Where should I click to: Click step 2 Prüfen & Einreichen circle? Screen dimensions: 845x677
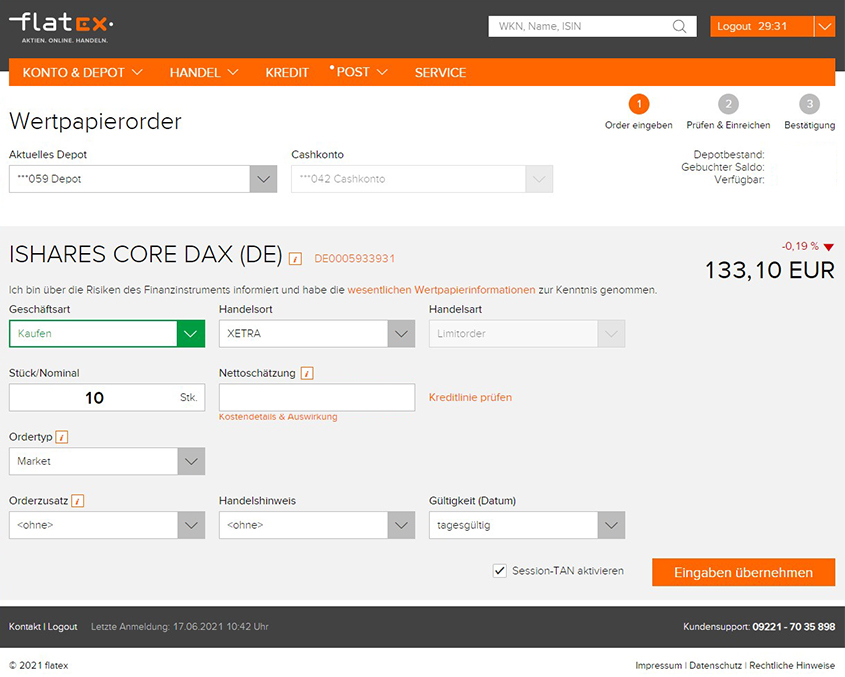728,104
